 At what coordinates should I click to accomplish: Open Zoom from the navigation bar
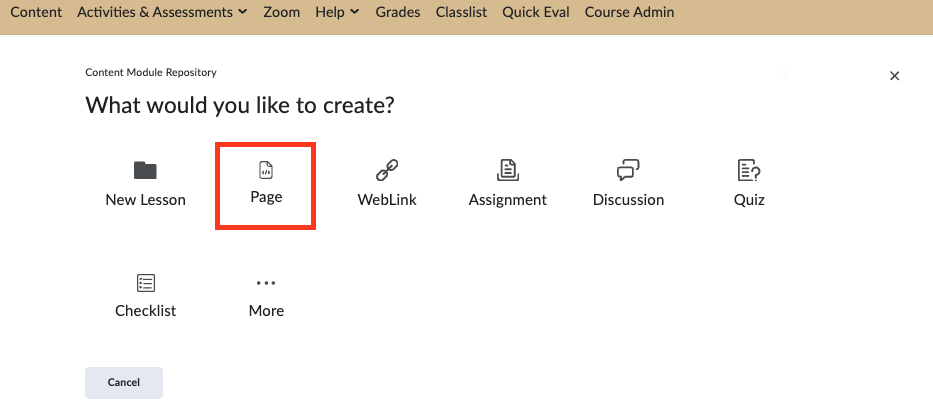(281, 13)
